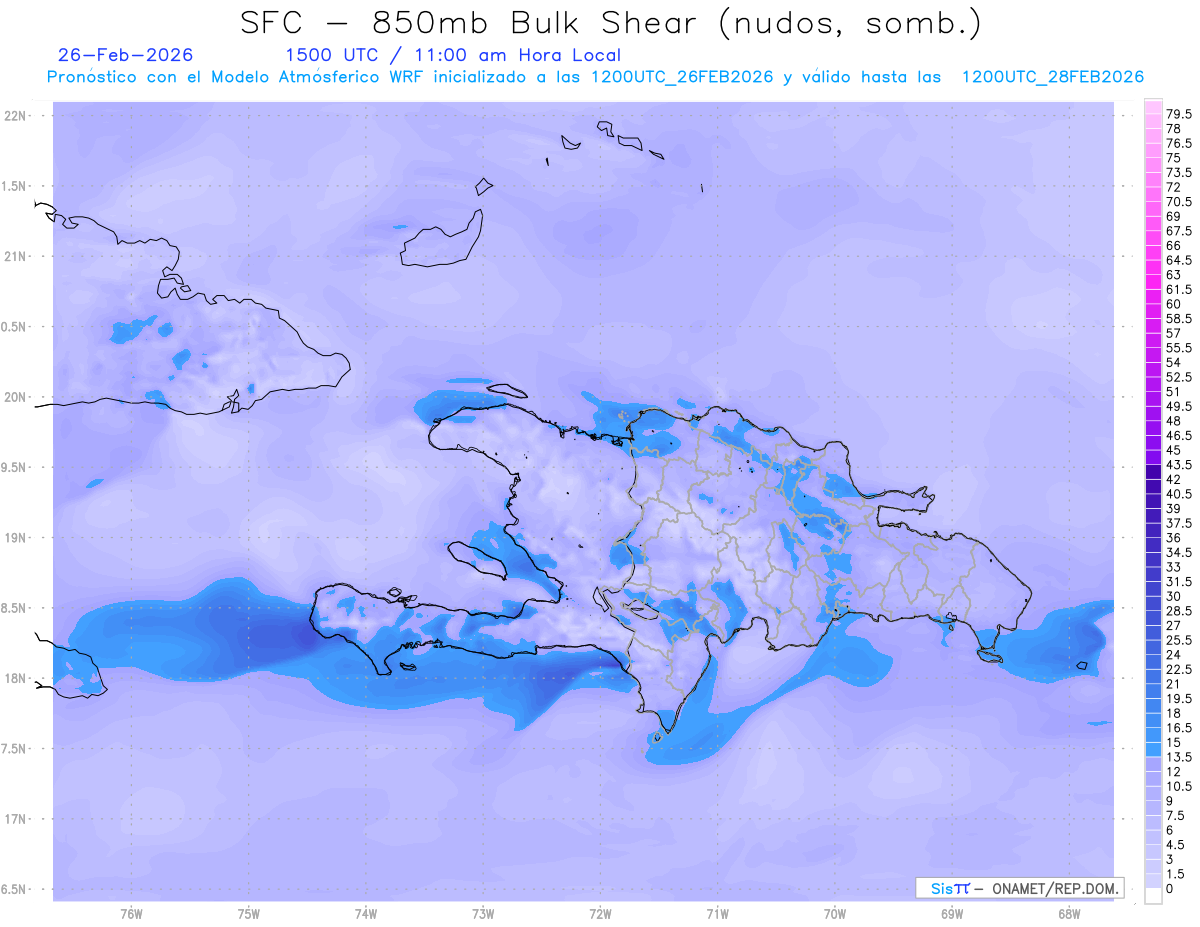The image size is (1200, 927).
Task: Click the longitude axis label "76W"
Action: coord(131,914)
